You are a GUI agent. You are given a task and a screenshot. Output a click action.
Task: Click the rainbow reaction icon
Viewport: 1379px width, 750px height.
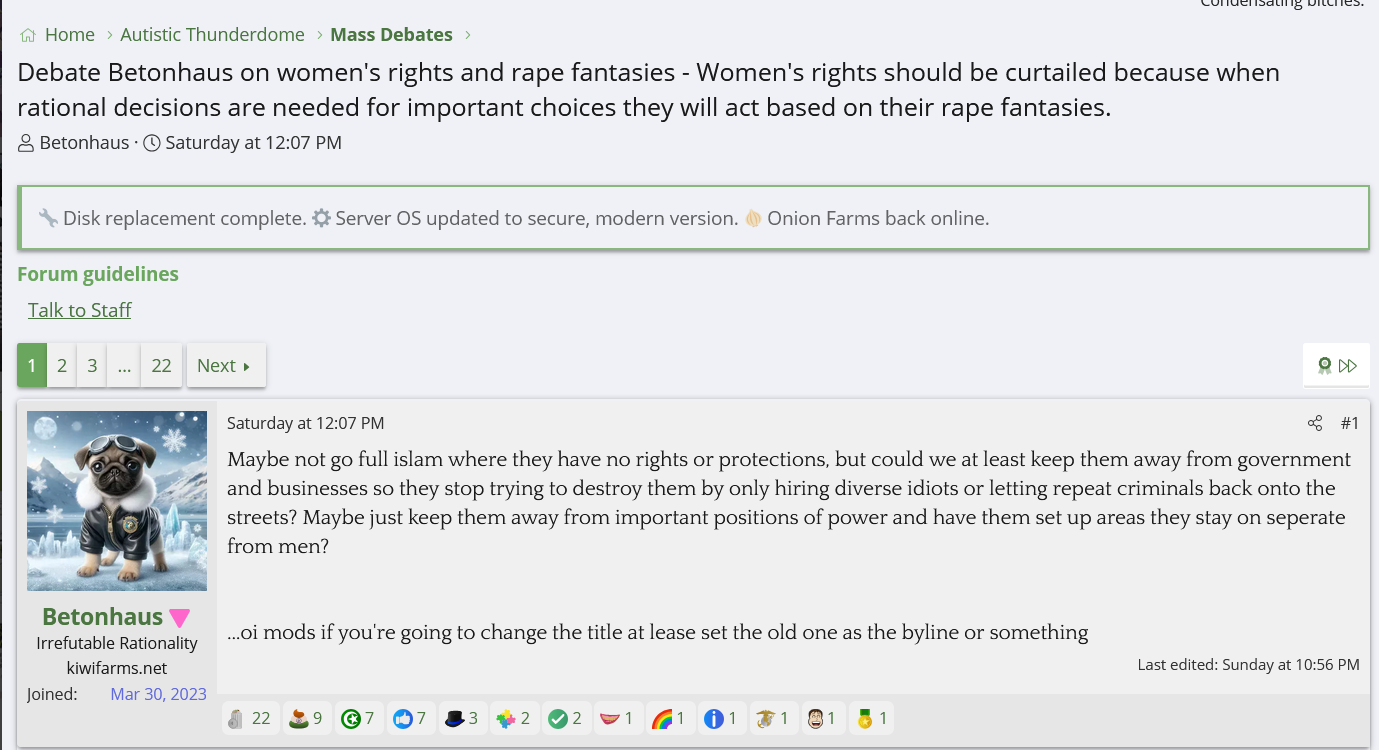(x=661, y=718)
